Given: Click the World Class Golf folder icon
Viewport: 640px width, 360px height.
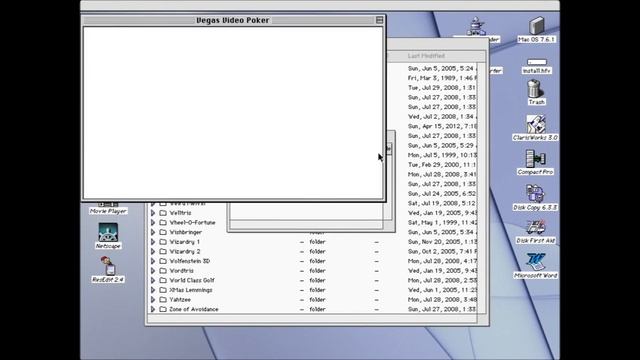Looking at the screenshot, I should pyautogui.click(x=163, y=280).
